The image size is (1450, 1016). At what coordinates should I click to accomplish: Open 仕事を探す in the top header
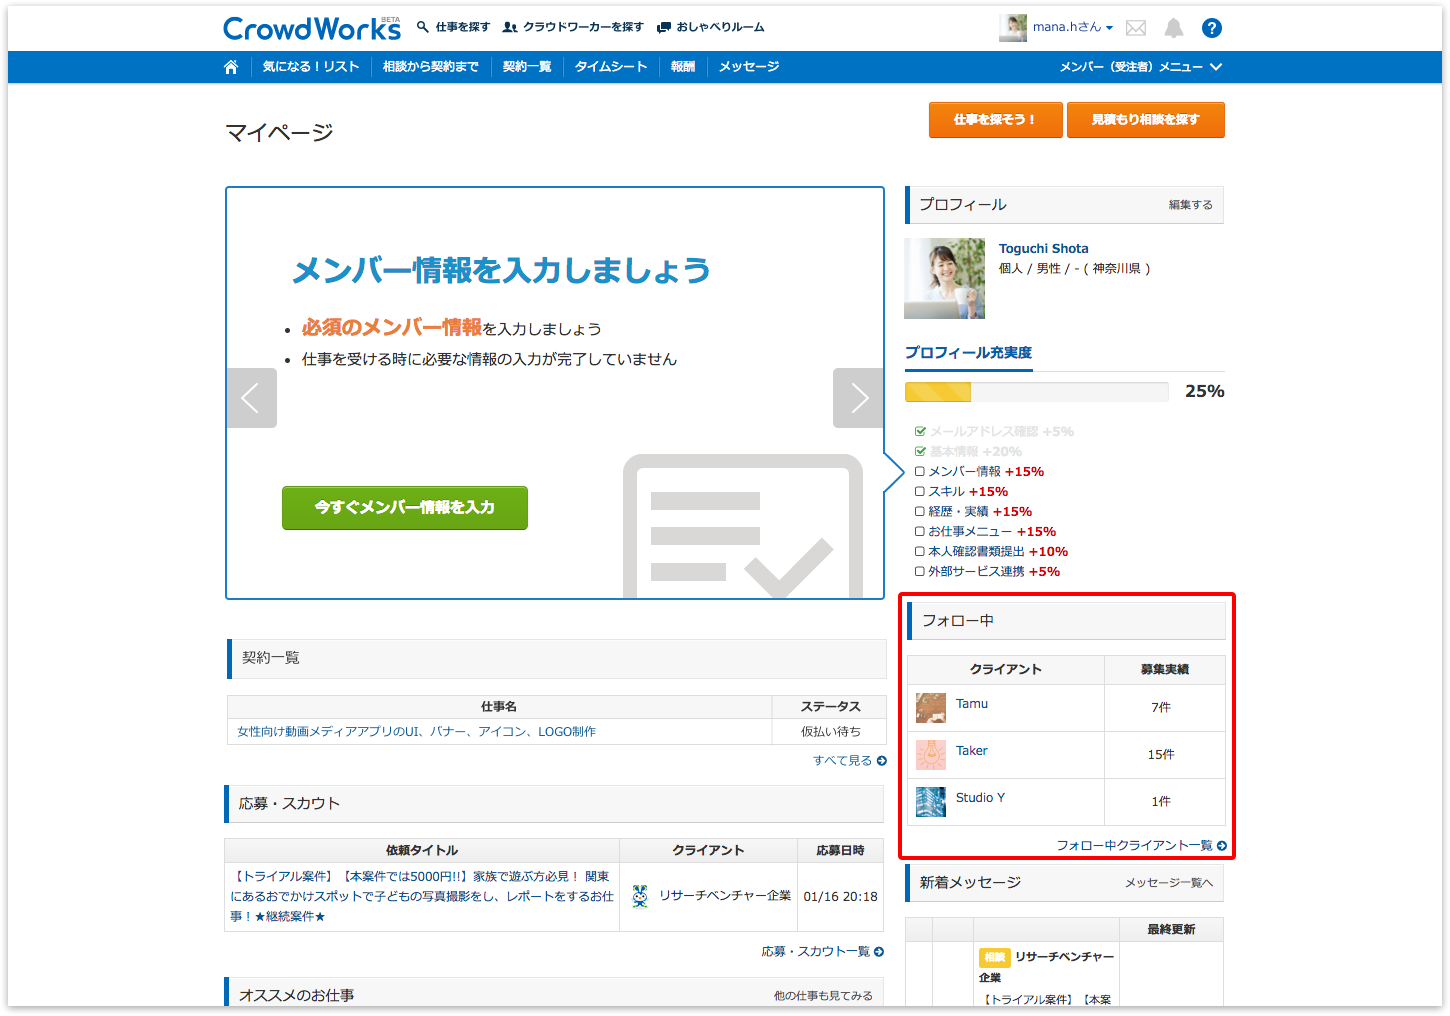point(454,27)
